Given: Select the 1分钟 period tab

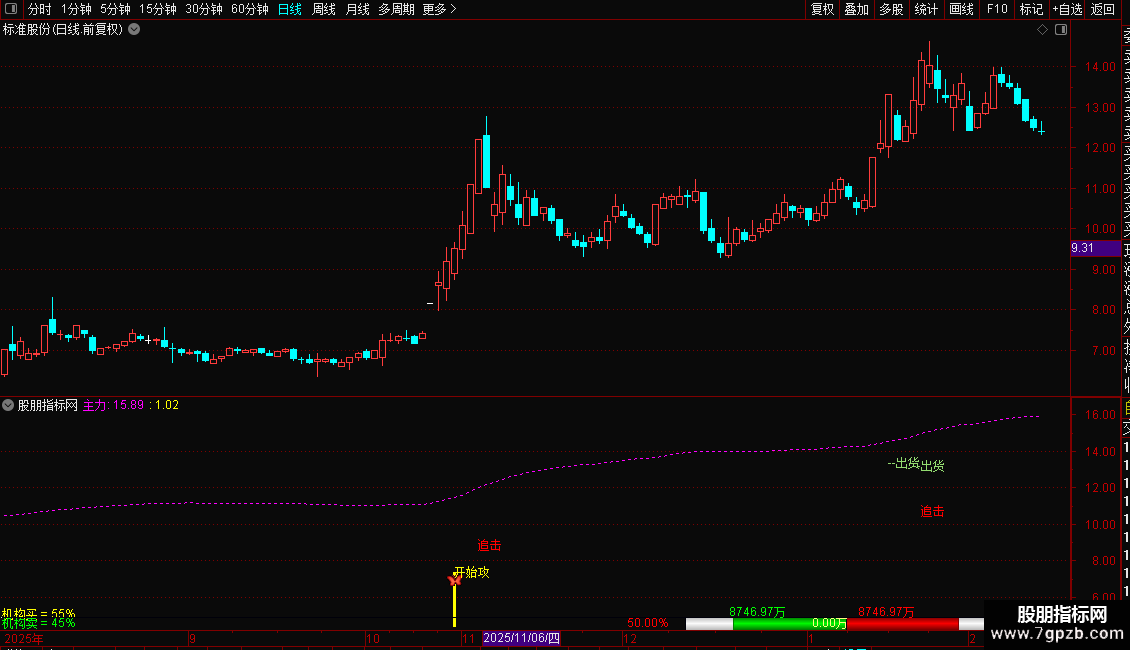Looking at the screenshot, I should (76, 9).
